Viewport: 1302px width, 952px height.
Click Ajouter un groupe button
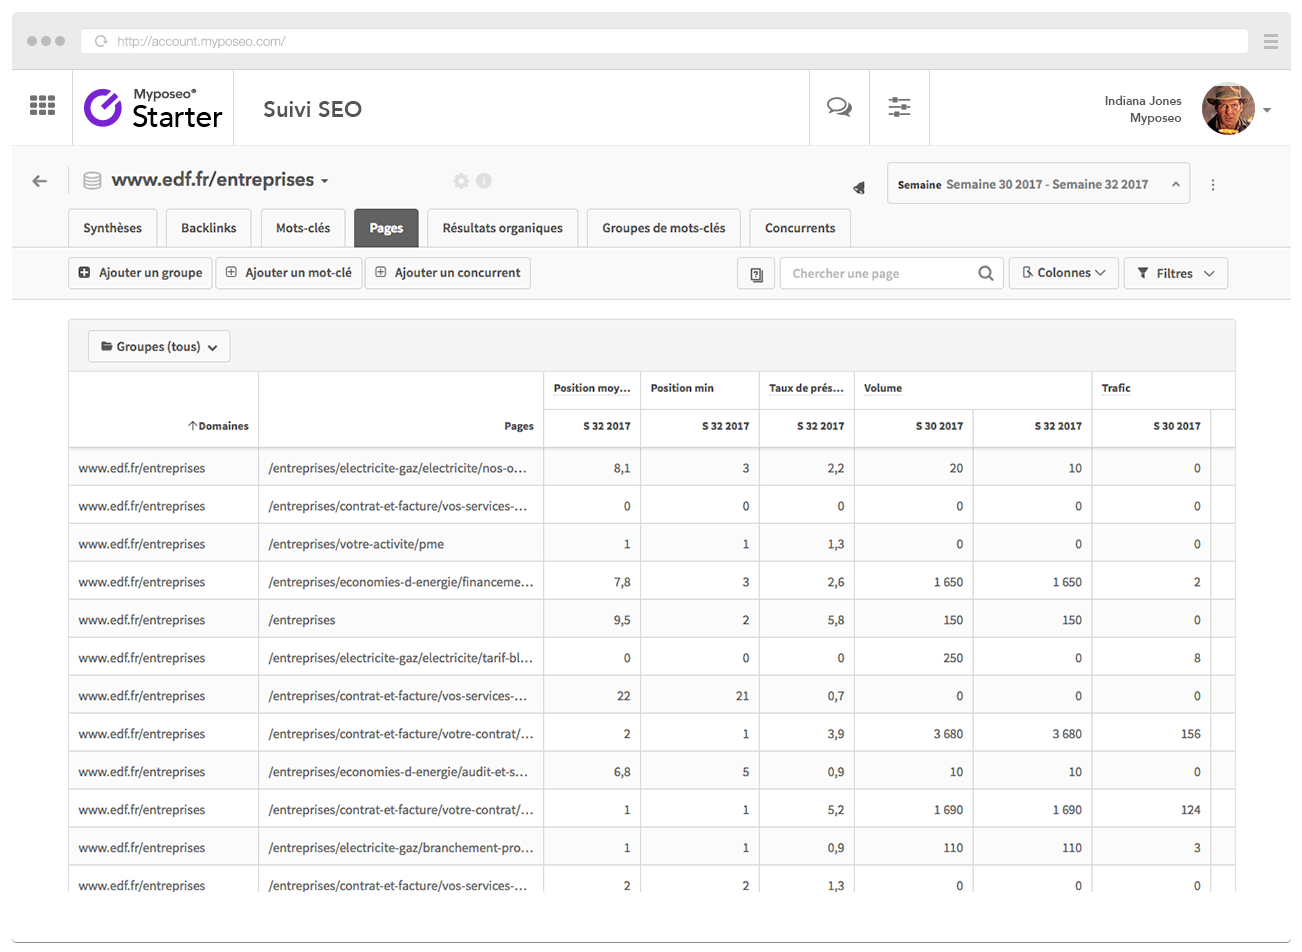tap(140, 273)
